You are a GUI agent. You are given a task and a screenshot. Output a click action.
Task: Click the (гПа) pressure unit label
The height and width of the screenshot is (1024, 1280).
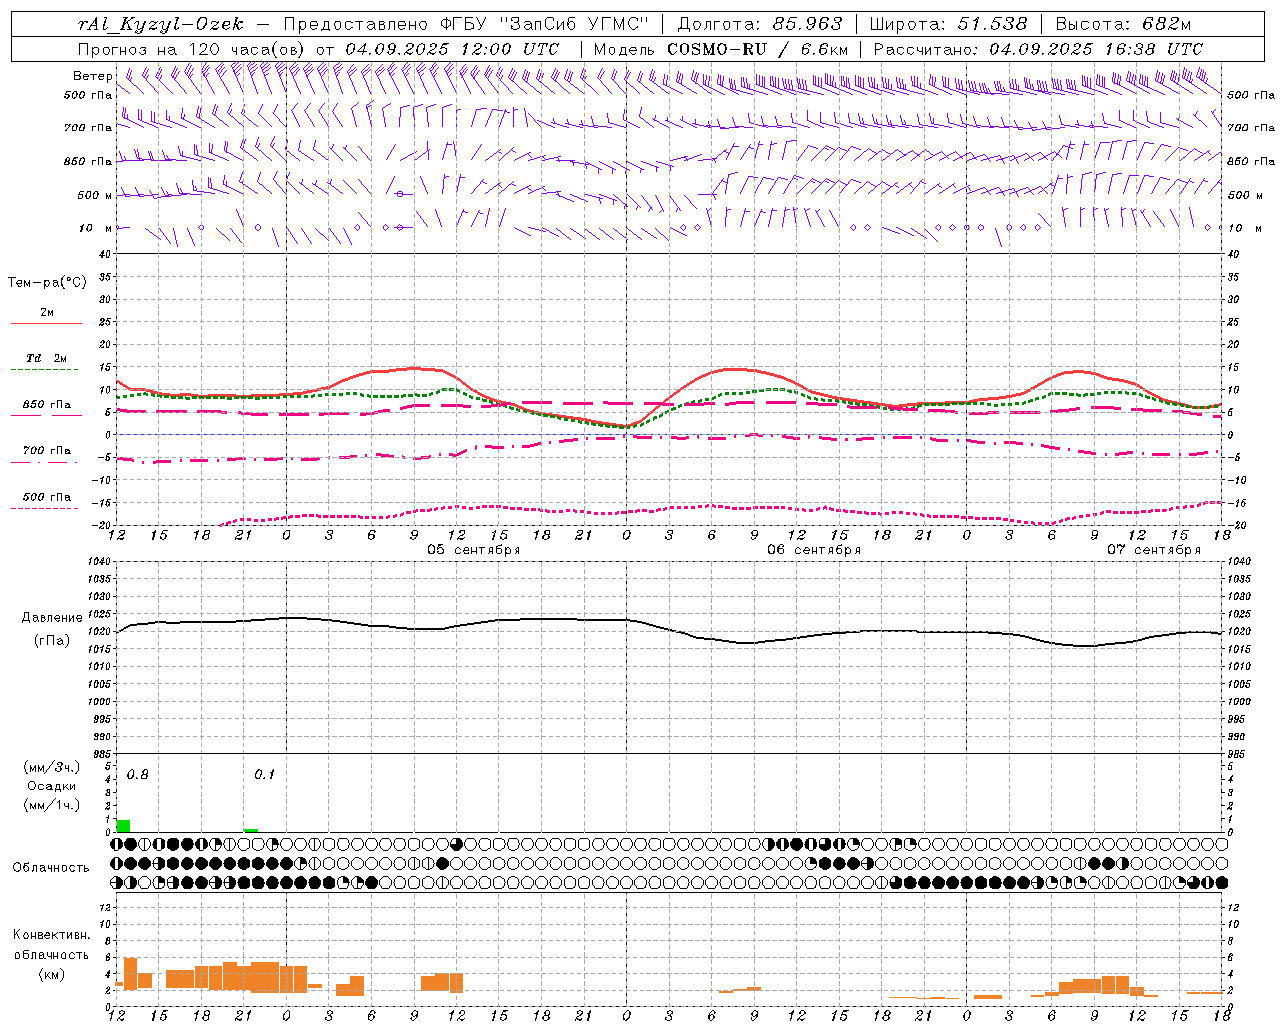(52, 640)
